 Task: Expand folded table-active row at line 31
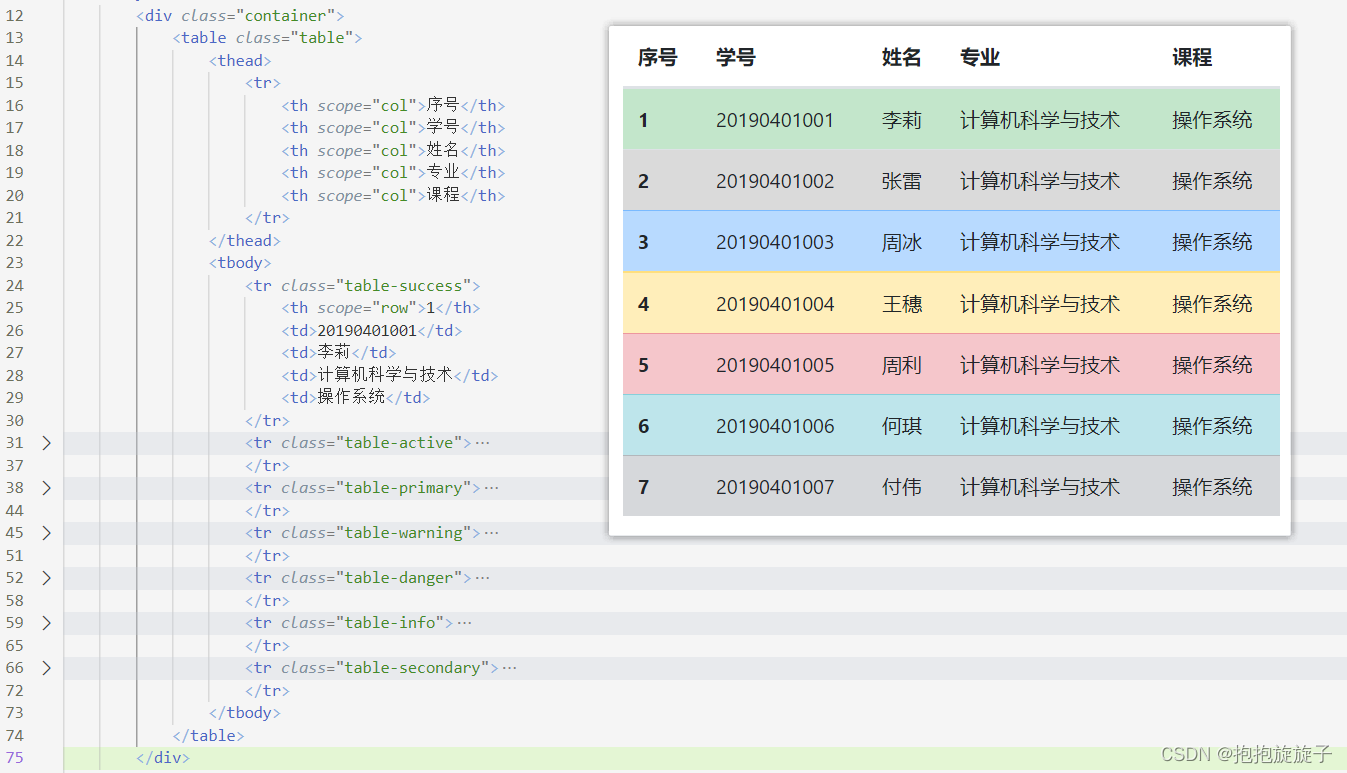coord(46,443)
